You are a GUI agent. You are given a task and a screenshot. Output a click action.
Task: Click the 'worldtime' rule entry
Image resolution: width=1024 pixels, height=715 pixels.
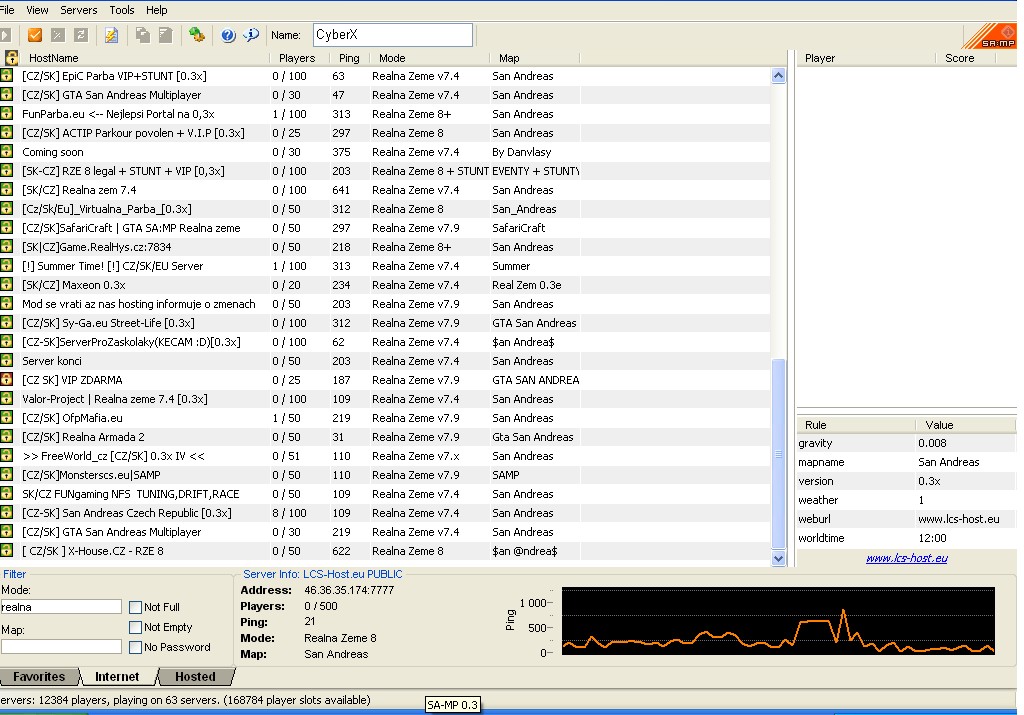(906, 538)
